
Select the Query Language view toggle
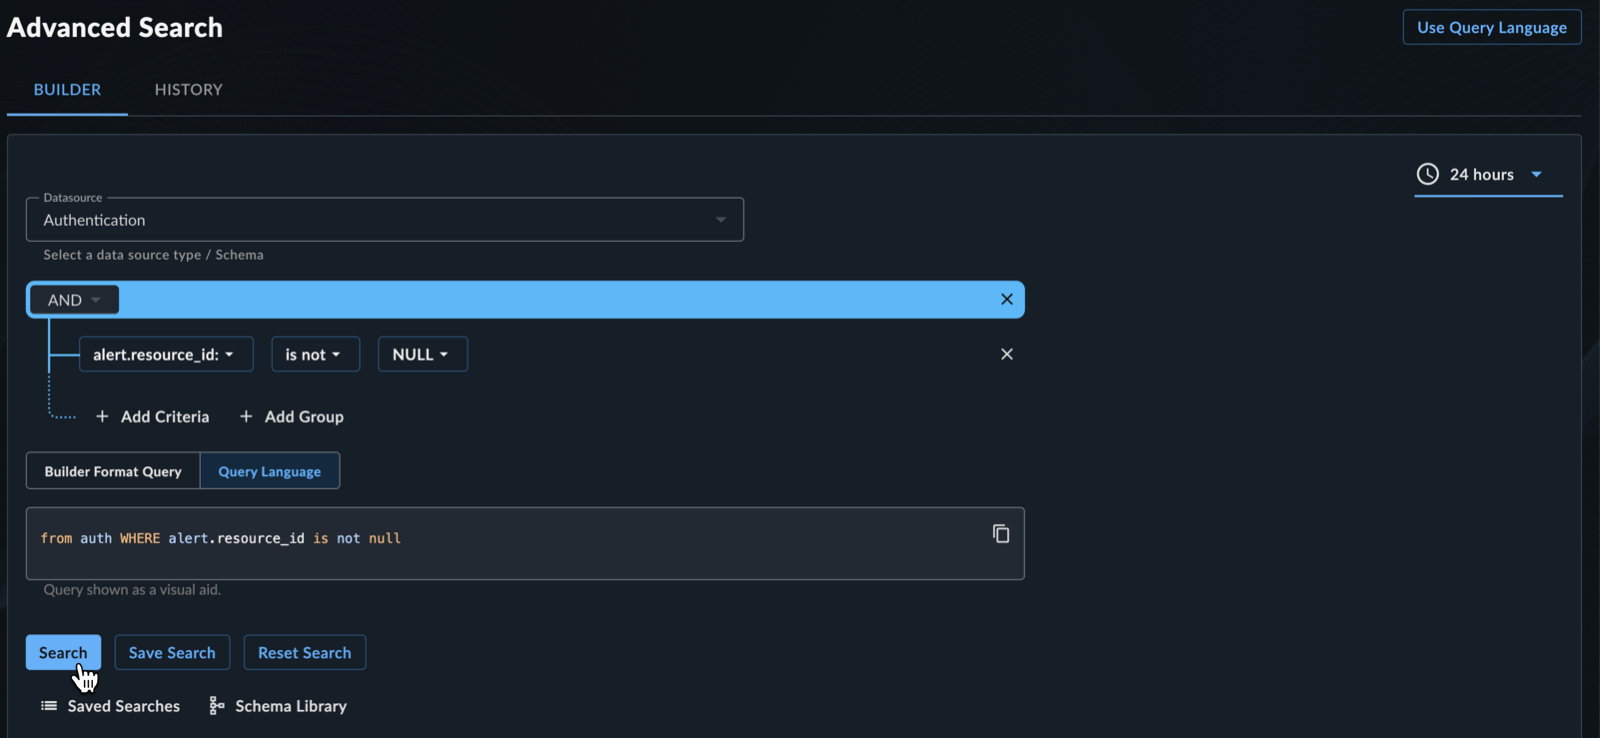pos(270,471)
